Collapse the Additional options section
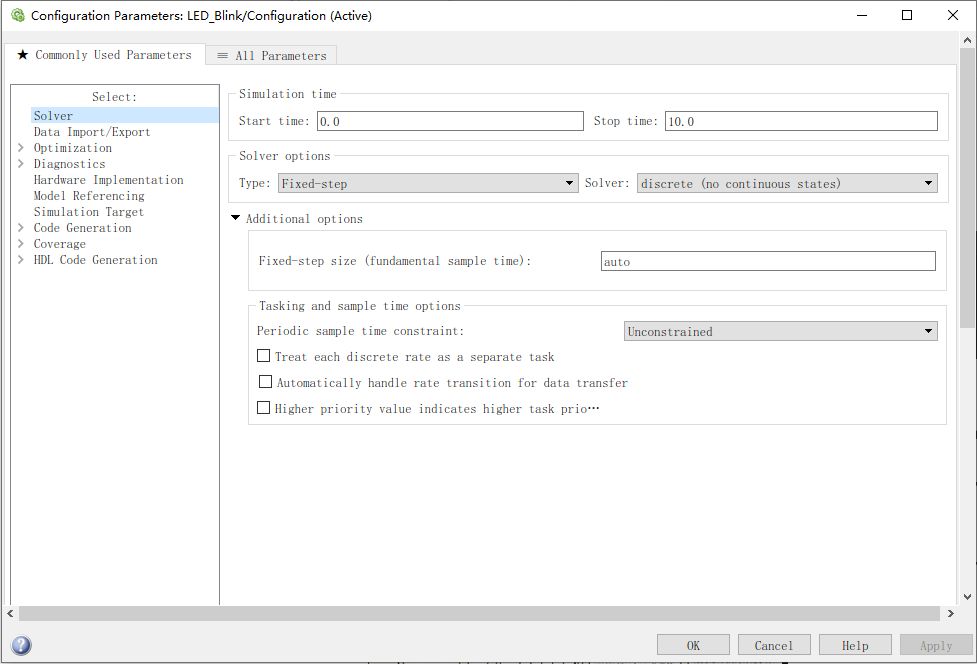 point(236,218)
